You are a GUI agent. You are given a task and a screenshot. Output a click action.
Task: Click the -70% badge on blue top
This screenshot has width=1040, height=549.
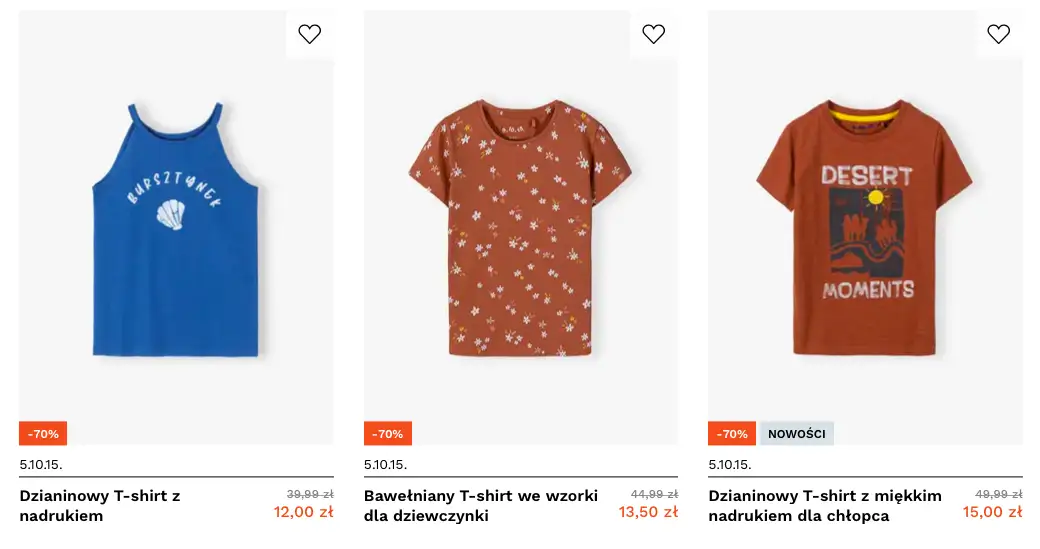point(43,434)
